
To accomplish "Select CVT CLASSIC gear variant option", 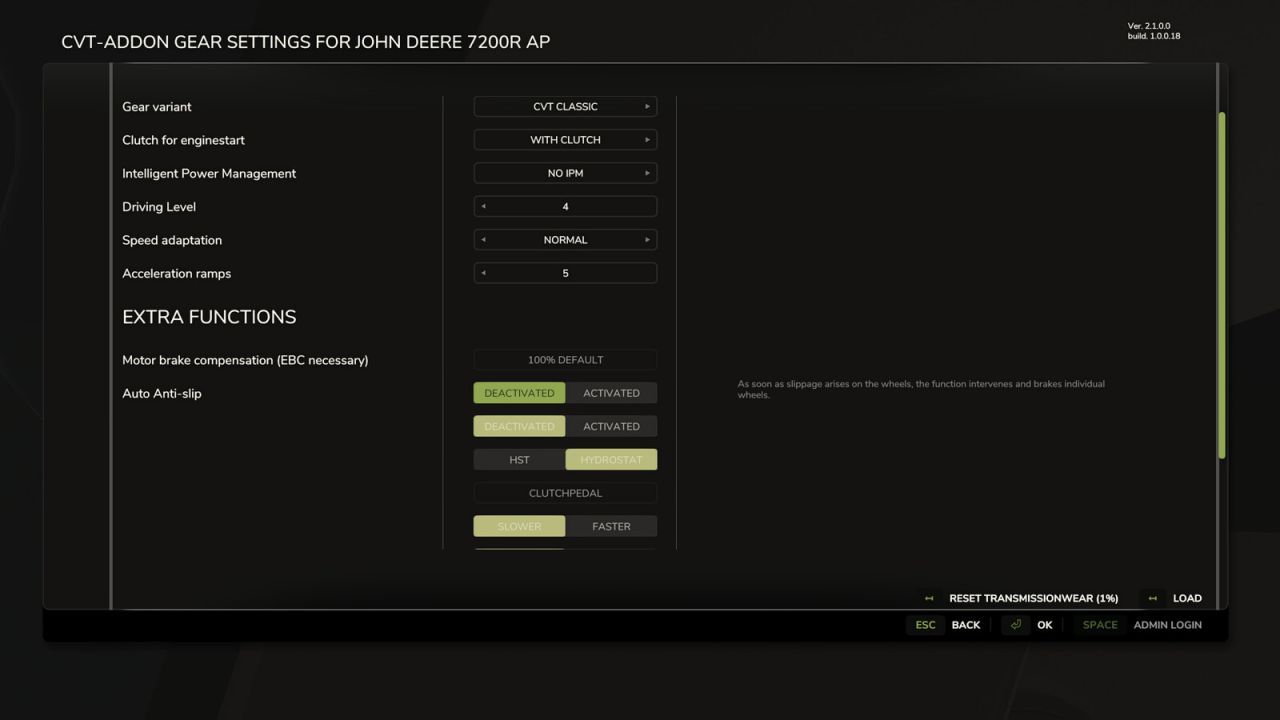I will [565, 106].
